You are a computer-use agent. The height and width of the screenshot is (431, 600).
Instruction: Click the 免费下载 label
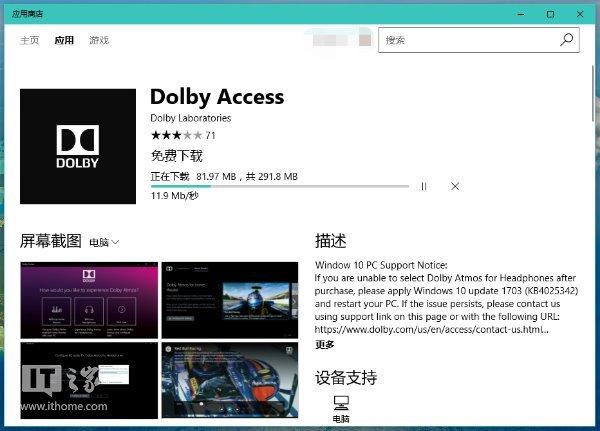(x=176, y=156)
